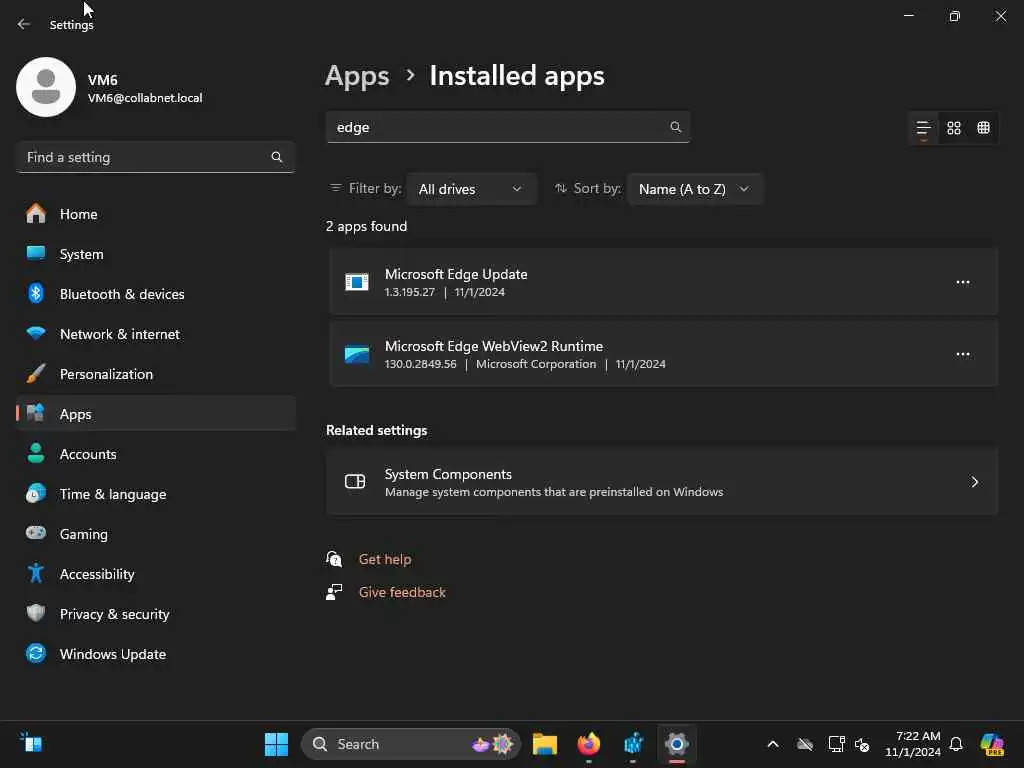Click the Give feedback link

click(402, 592)
